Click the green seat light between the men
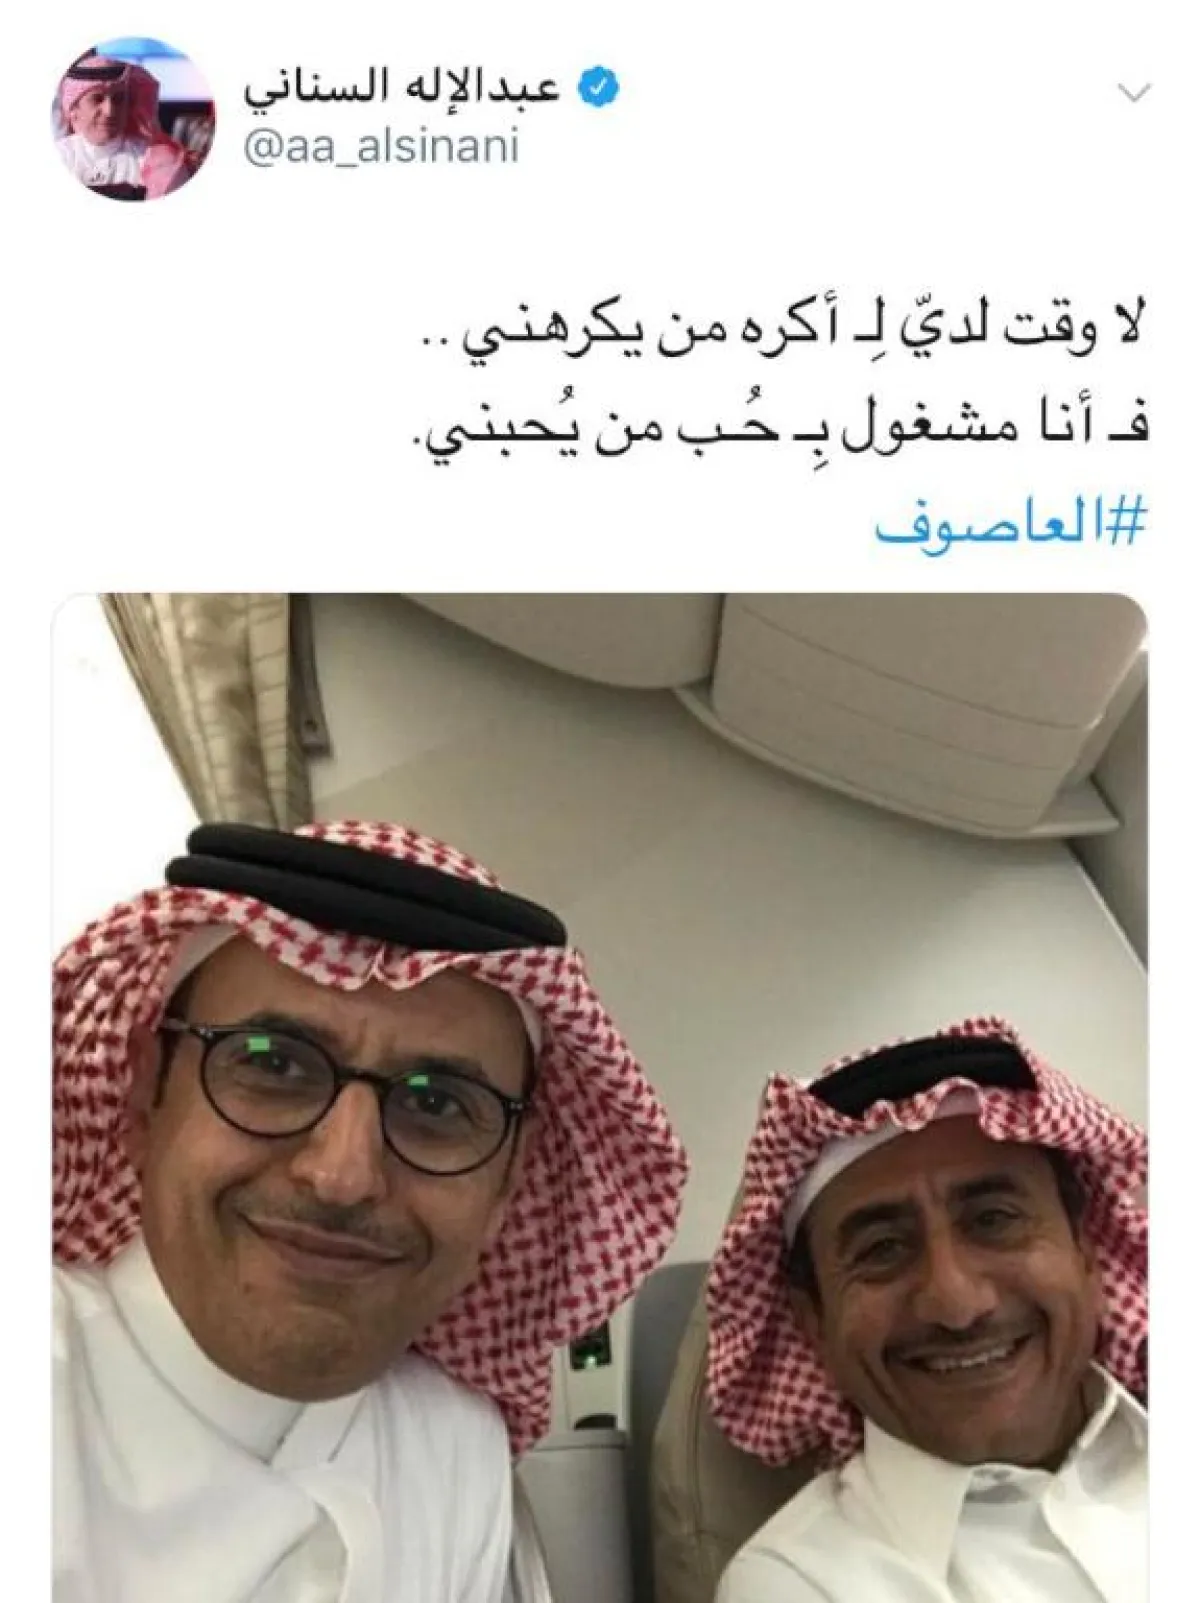Viewport: 1200px width, 1603px height. pos(583,1358)
